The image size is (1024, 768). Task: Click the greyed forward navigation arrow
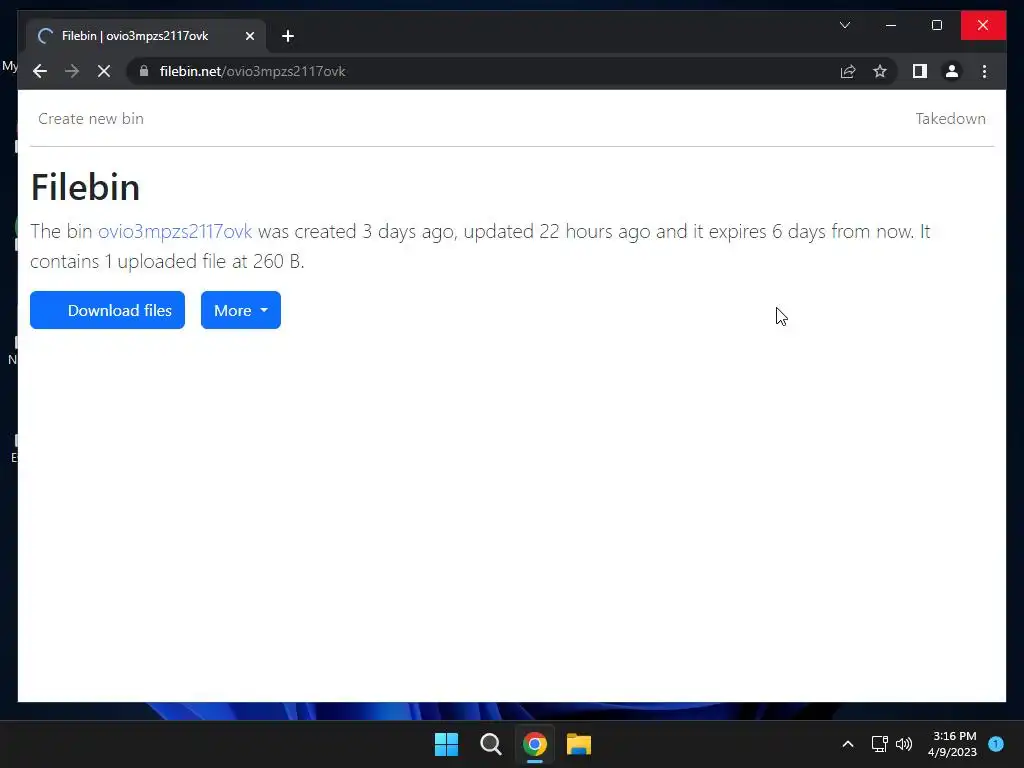[72, 71]
